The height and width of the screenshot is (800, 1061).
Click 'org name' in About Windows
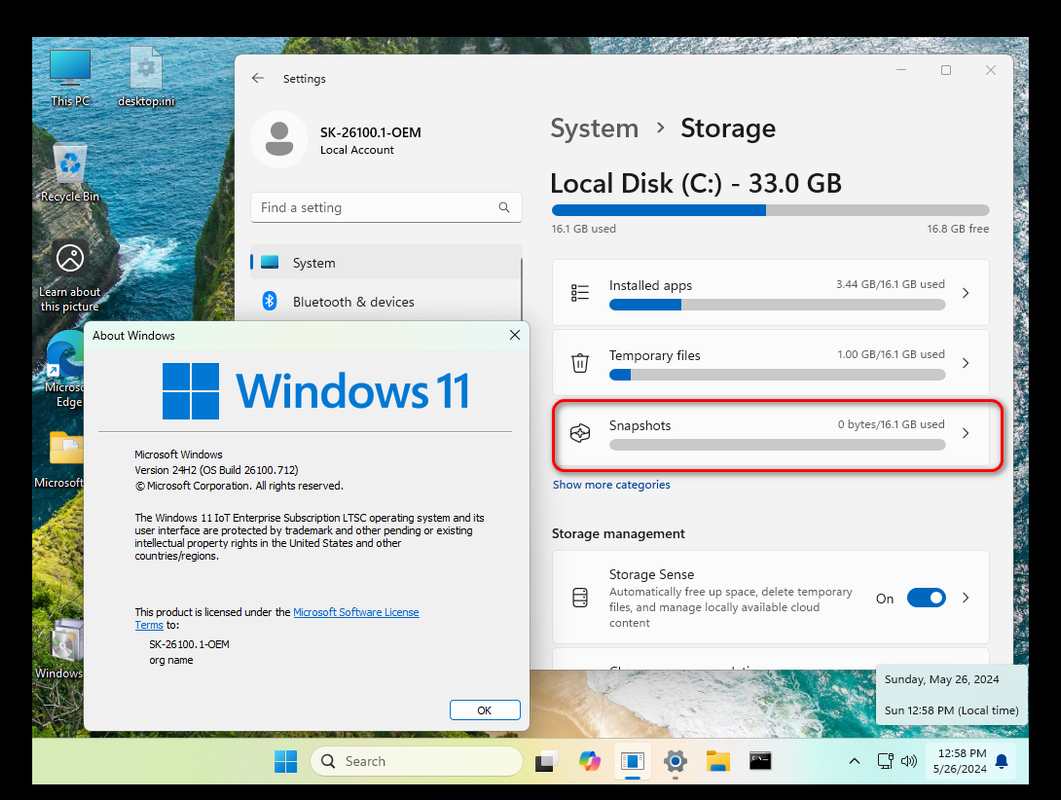(171, 660)
